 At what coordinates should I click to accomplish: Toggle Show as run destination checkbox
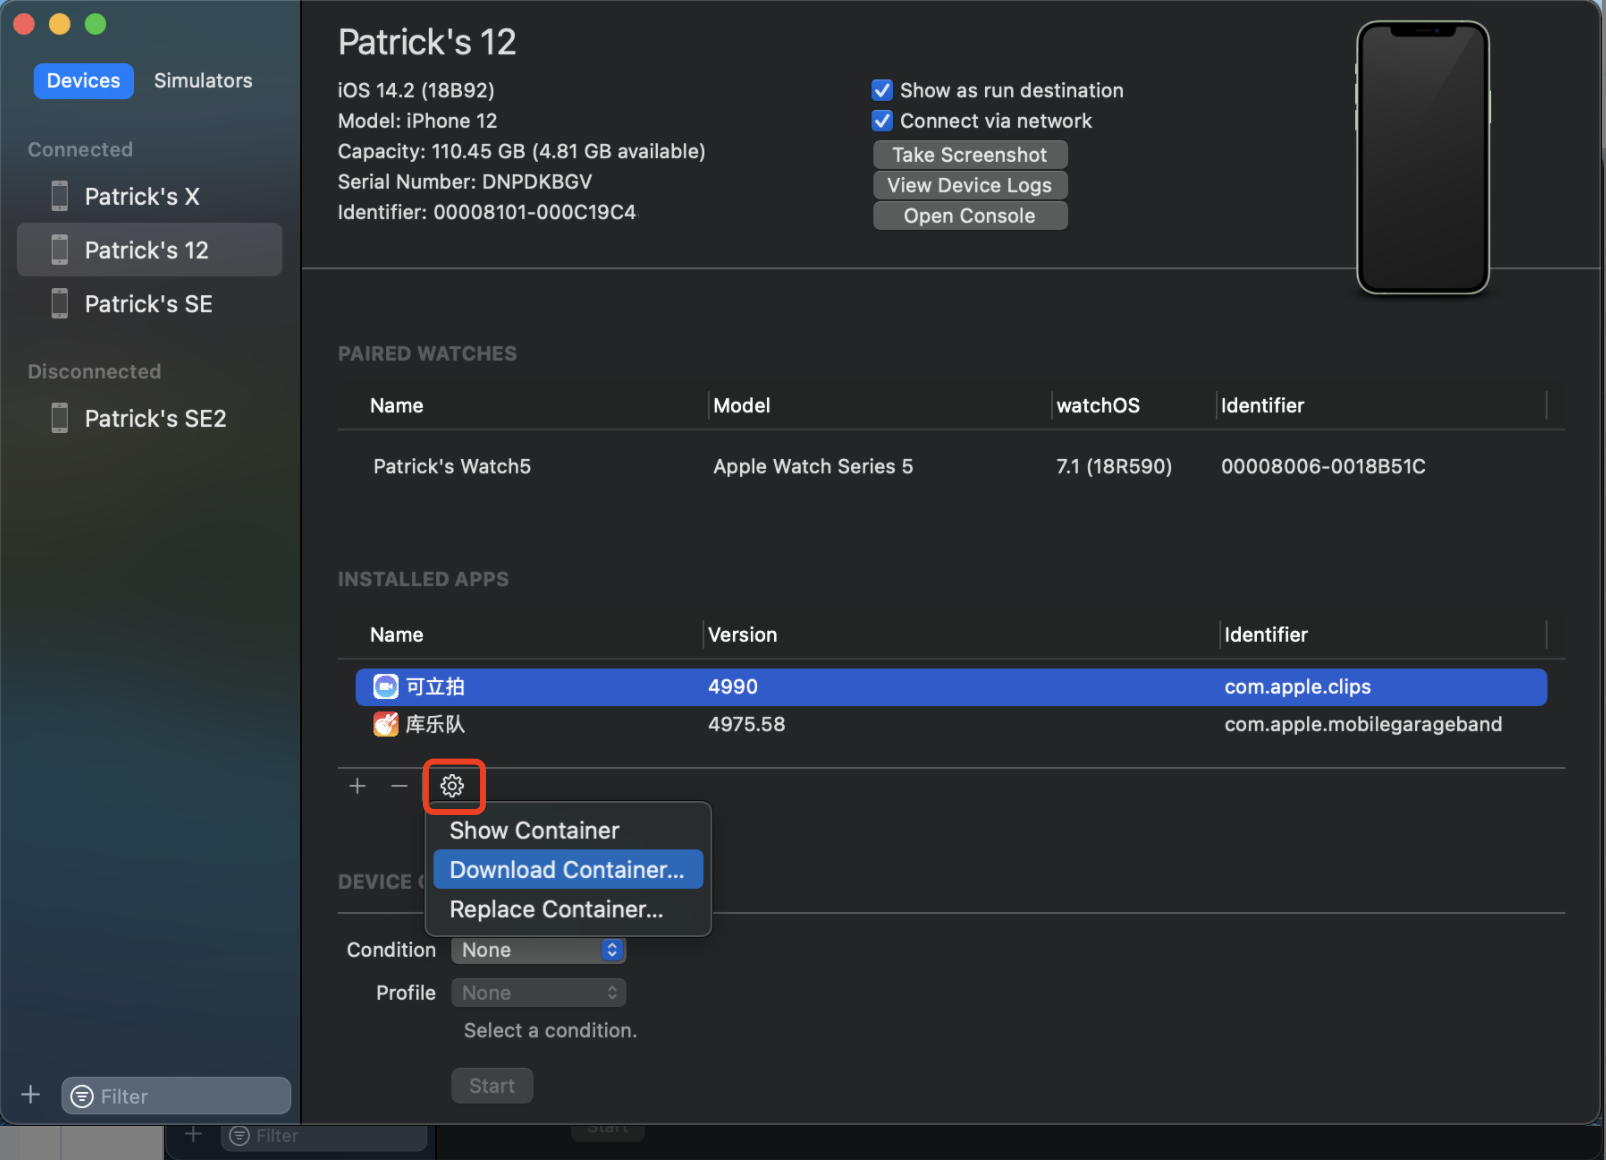tap(882, 90)
